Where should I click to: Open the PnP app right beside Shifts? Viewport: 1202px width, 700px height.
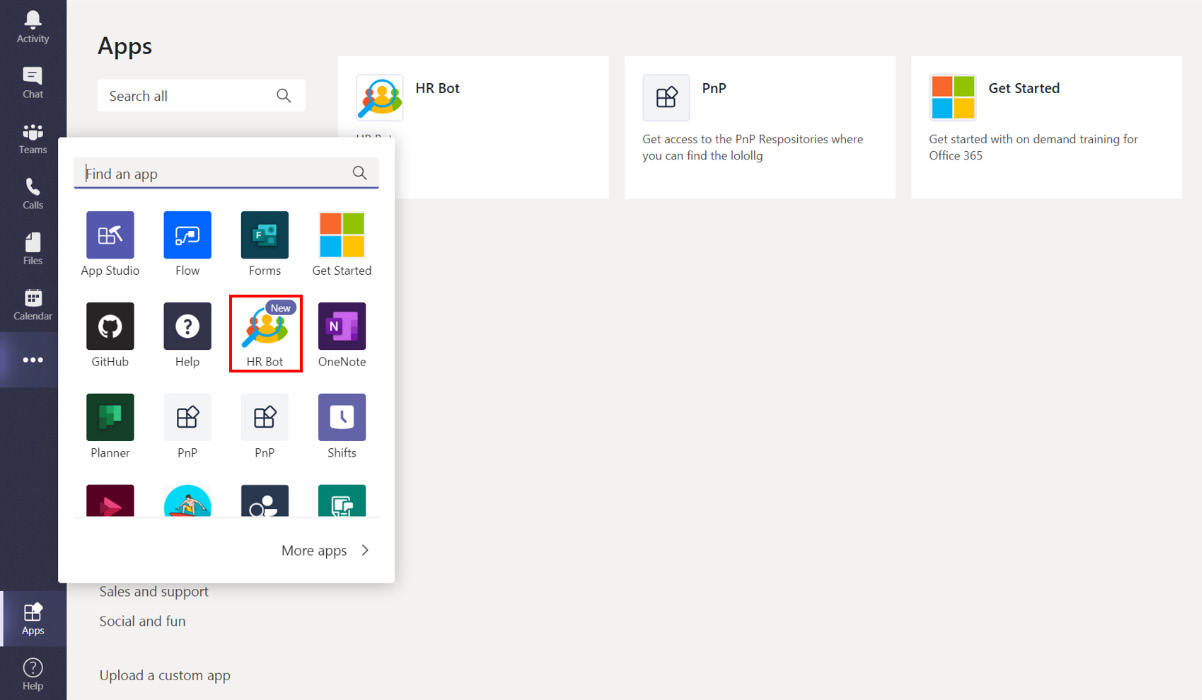coord(265,426)
